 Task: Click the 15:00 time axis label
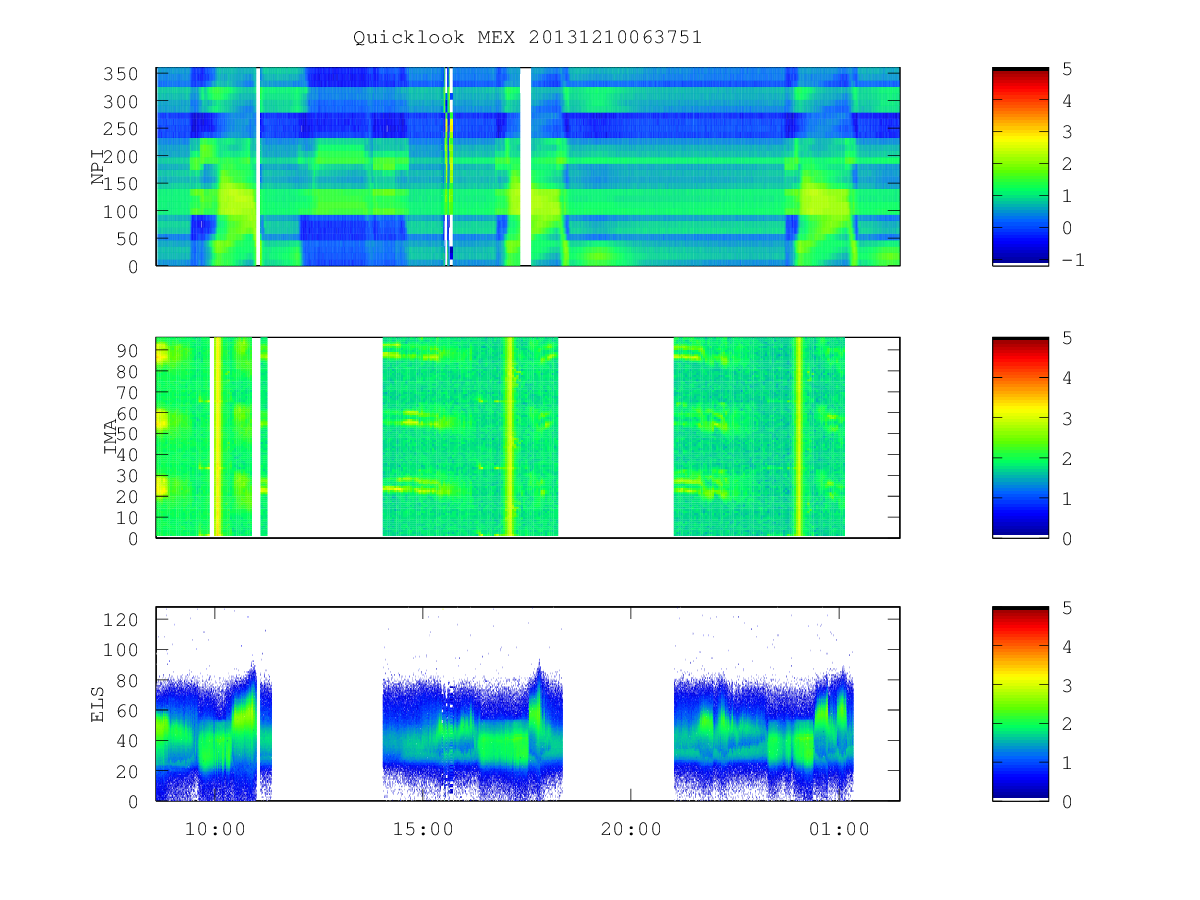click(423, 829)
